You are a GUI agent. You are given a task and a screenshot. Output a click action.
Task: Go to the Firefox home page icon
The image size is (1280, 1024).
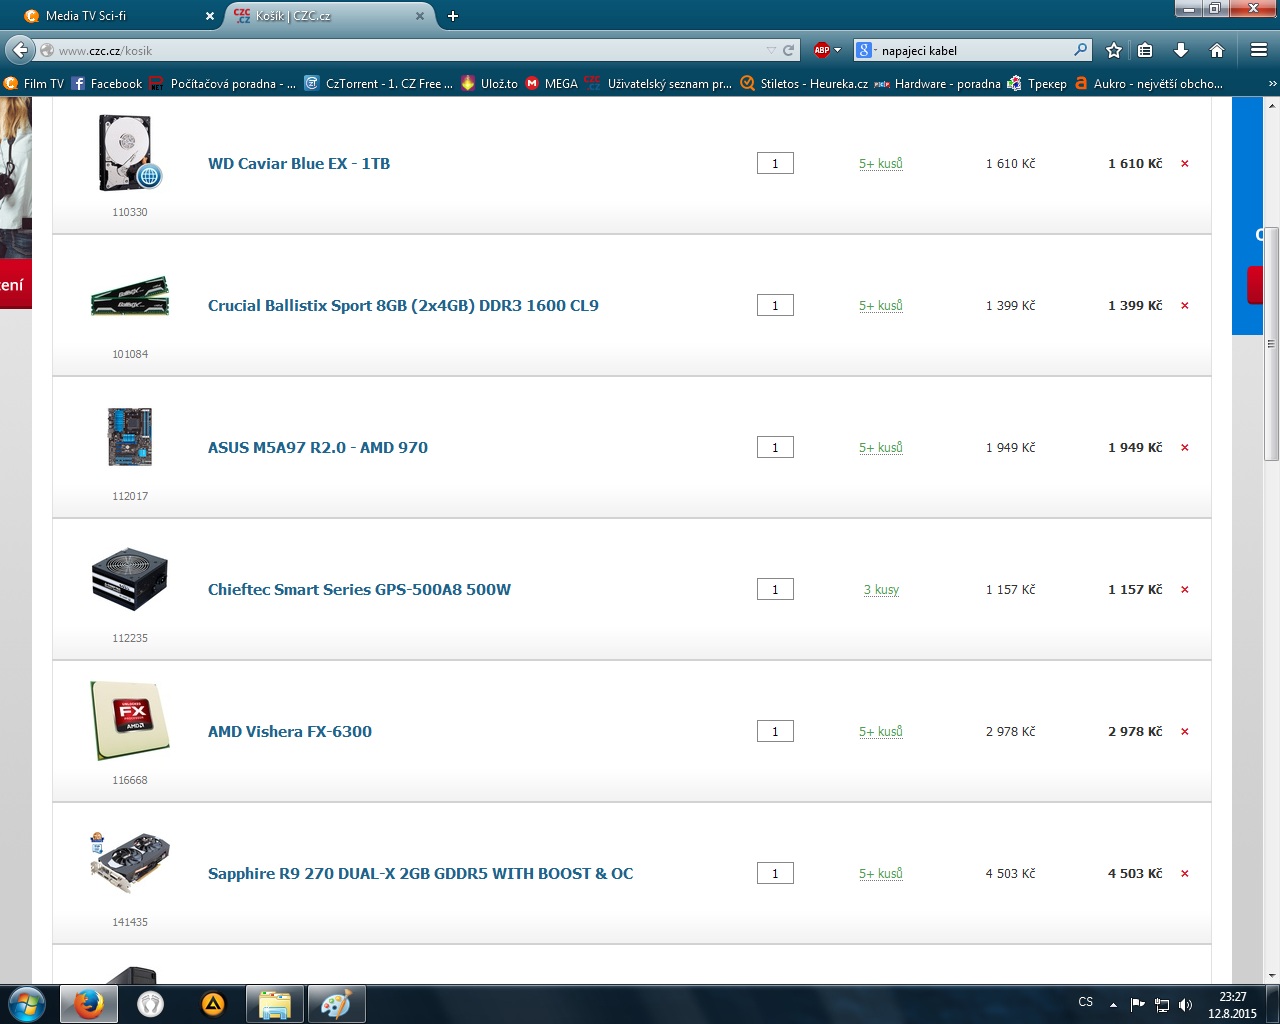1217,50
